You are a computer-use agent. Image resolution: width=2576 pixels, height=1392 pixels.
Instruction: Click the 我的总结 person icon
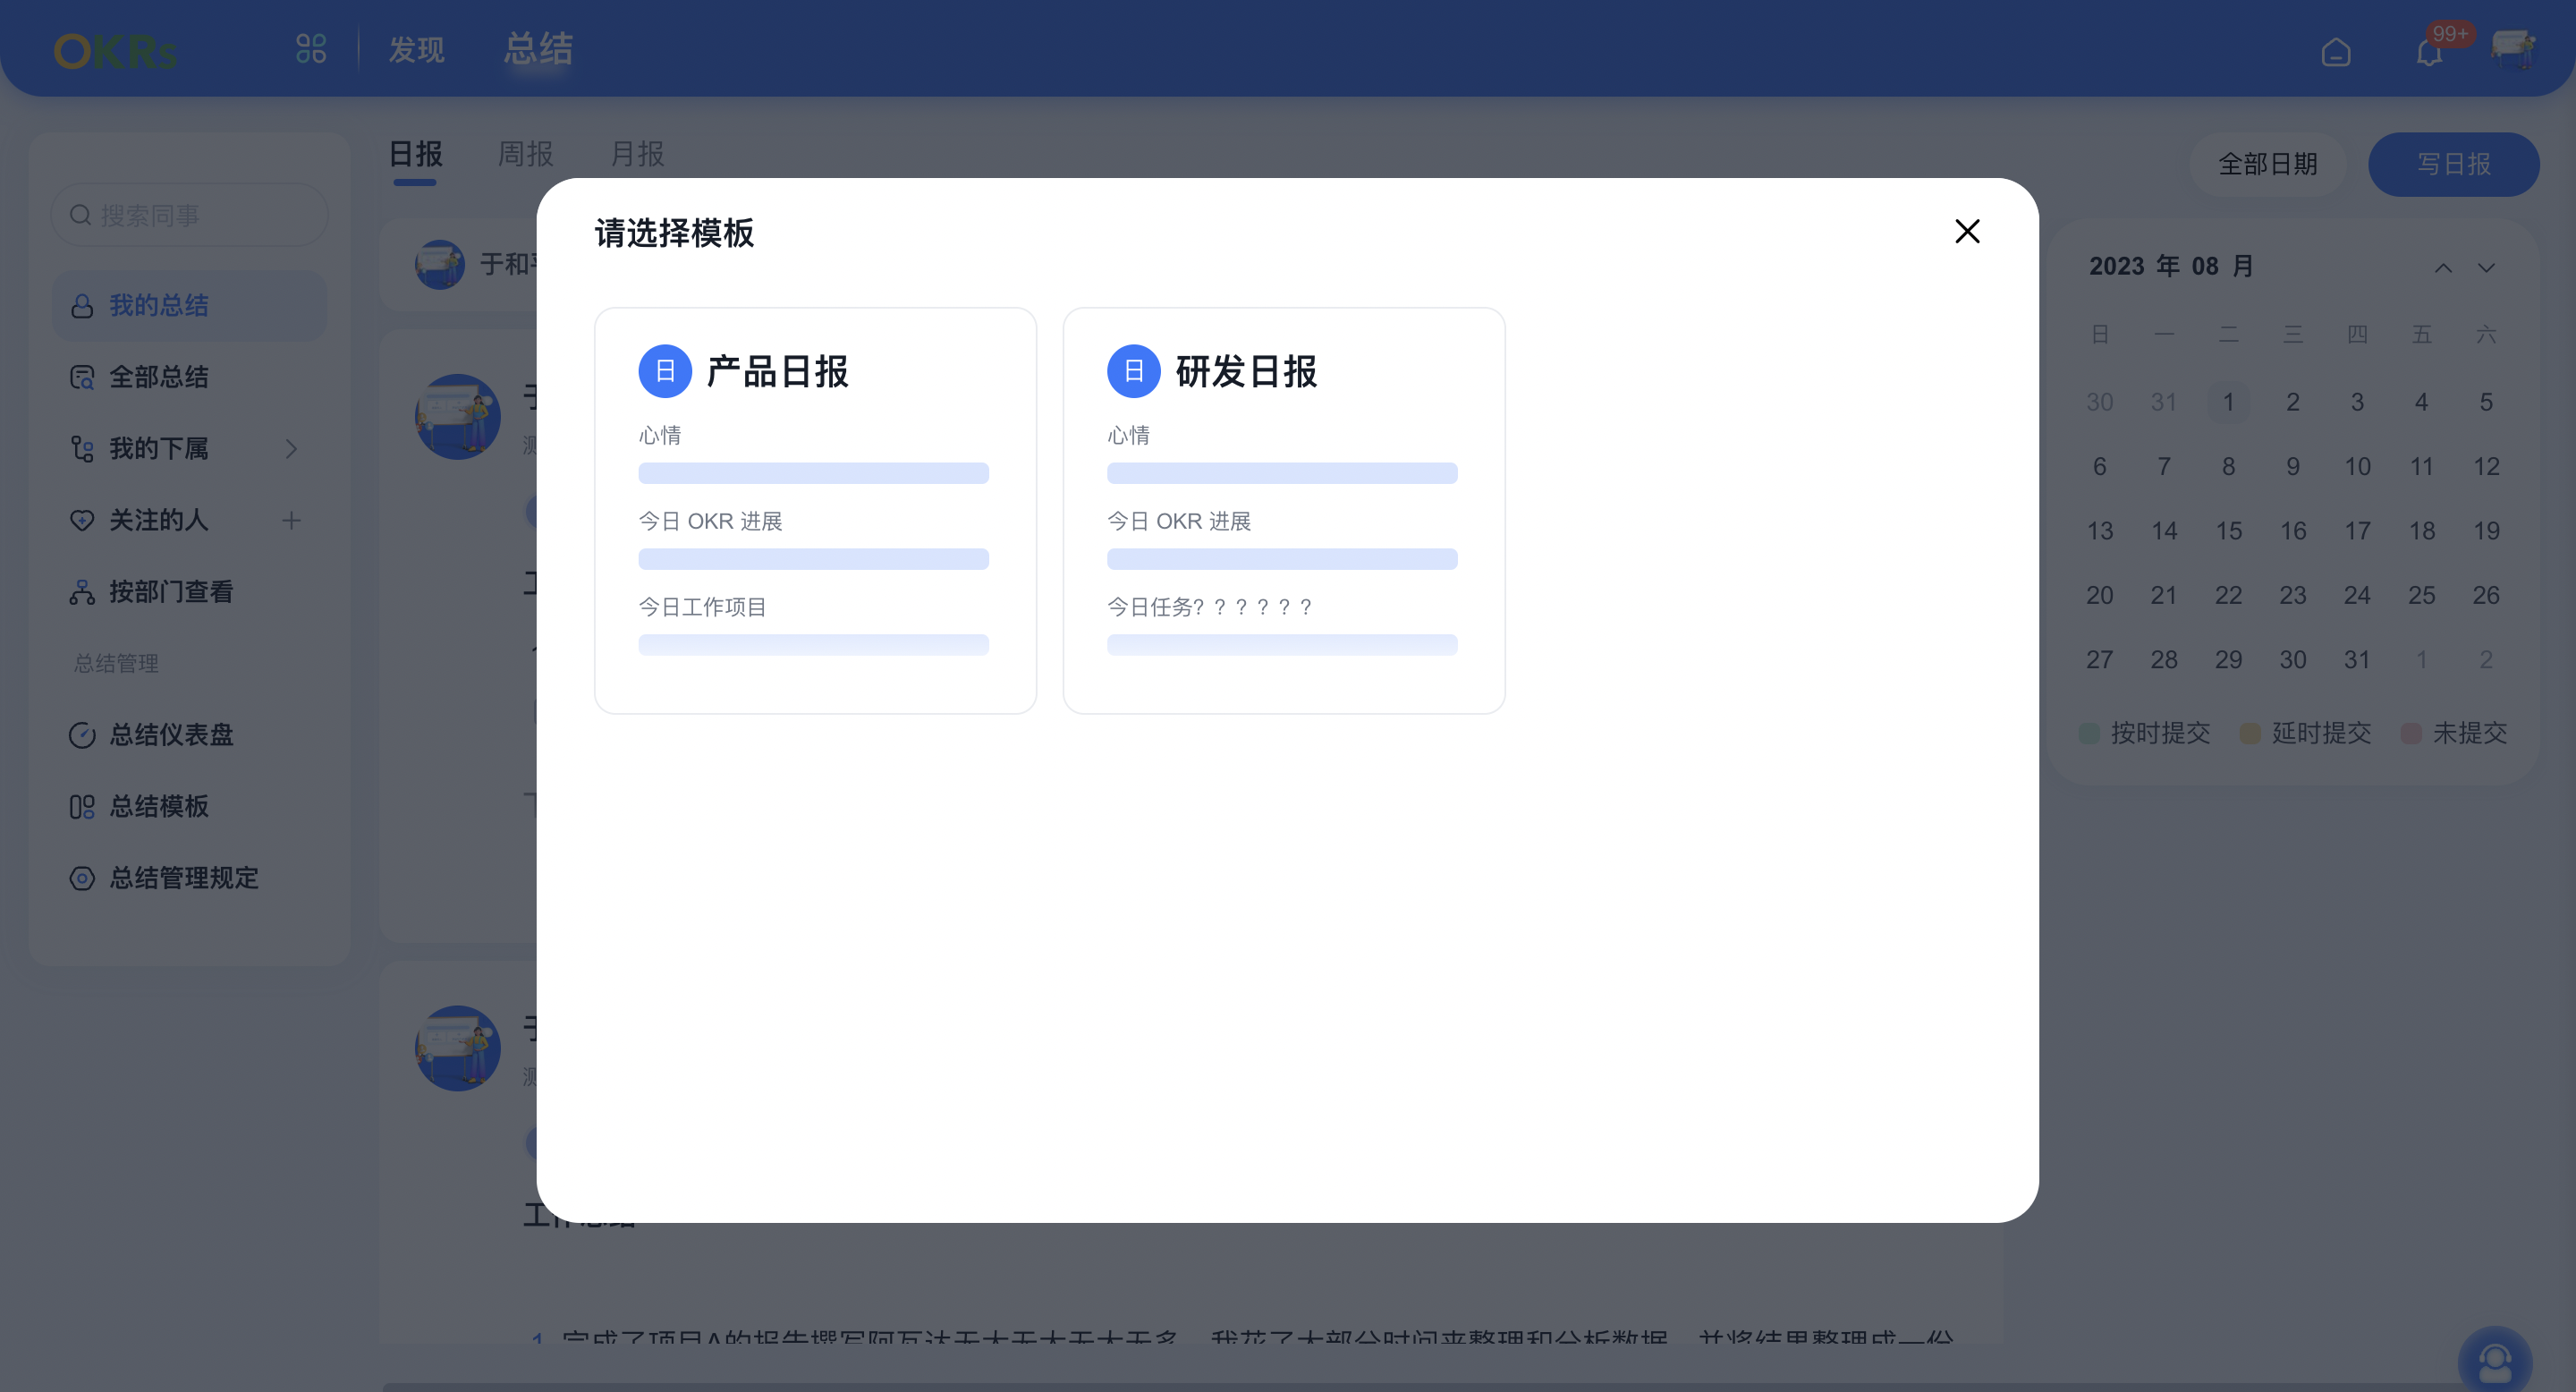pos(82,306)
